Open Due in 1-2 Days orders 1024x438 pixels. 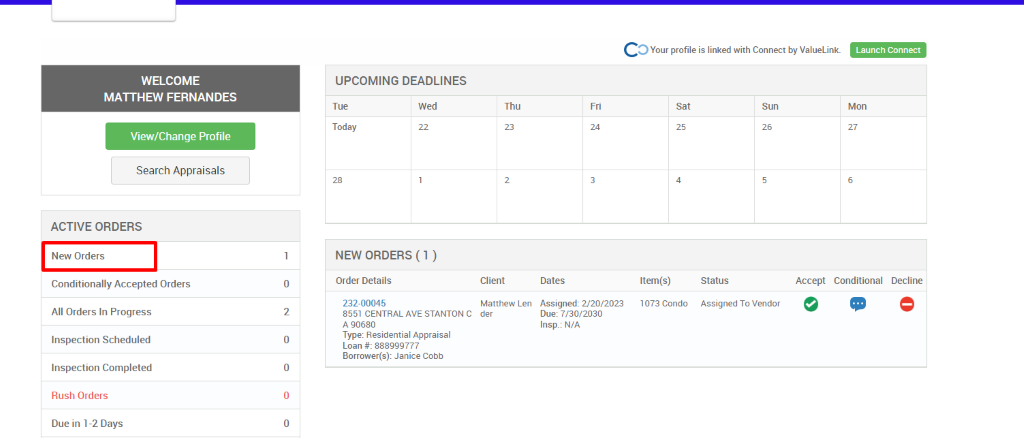coord(170,424)
